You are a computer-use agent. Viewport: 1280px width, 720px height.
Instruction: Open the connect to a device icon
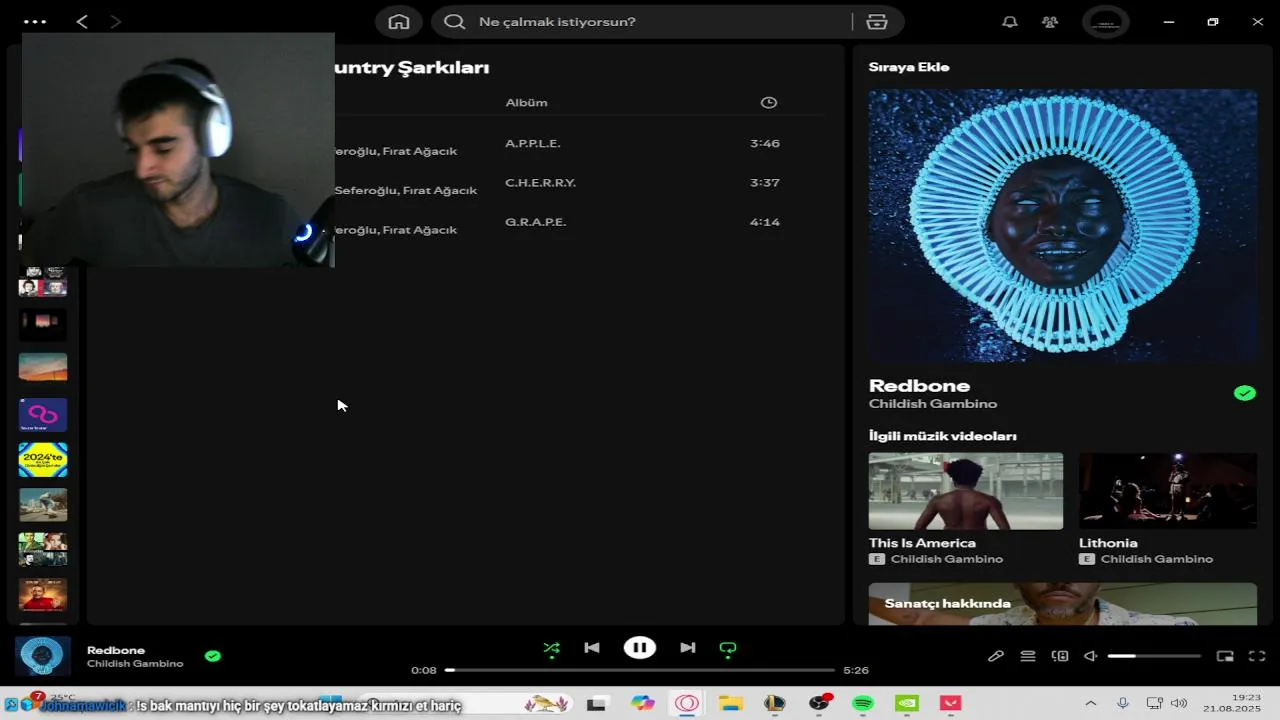(x=1060, y=656)
